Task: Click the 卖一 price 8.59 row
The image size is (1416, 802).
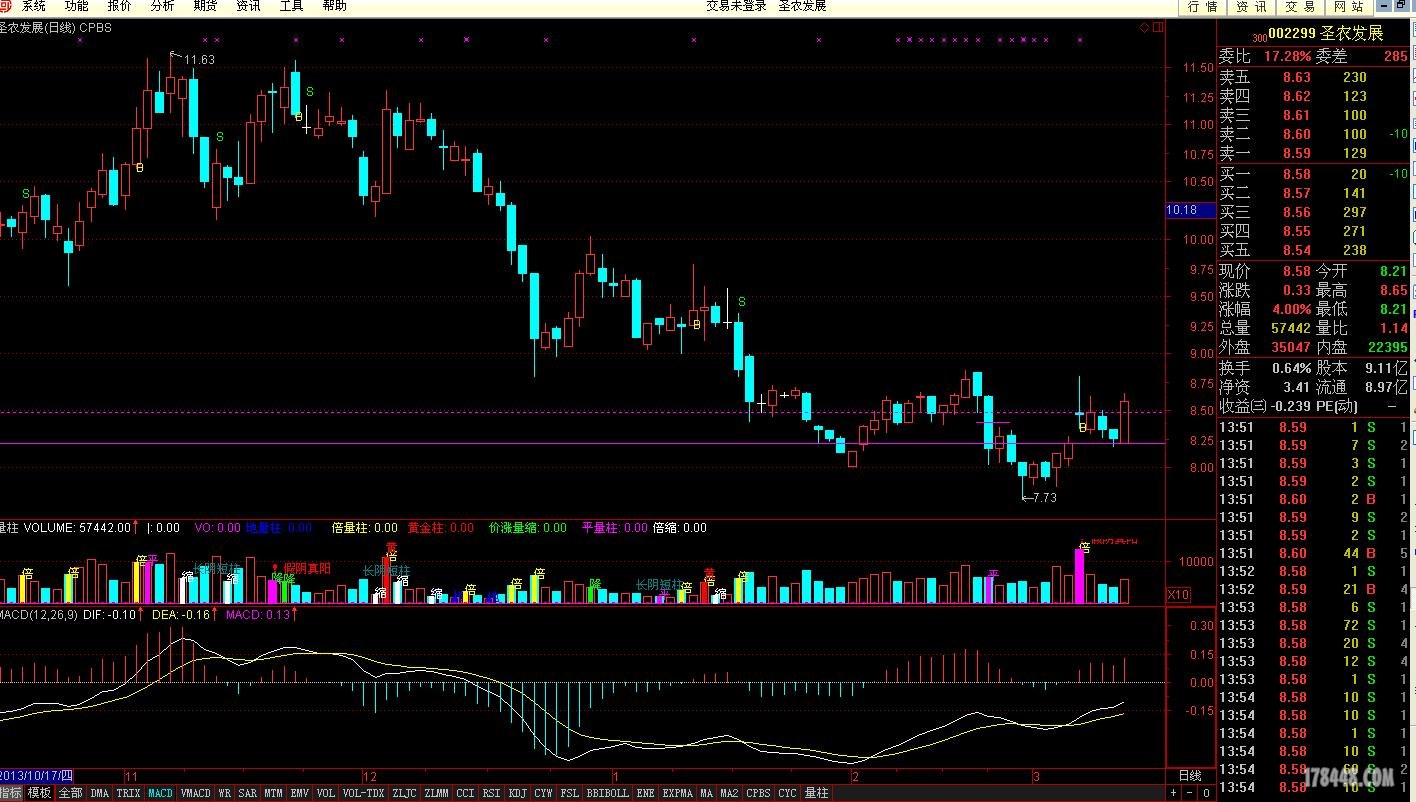Action: pos(1312,153)
